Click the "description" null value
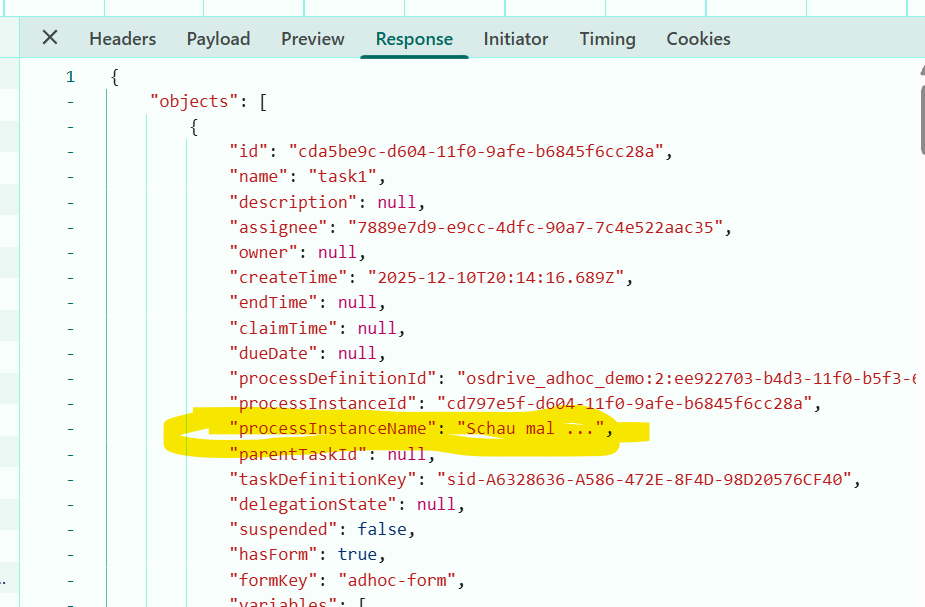Viewport: 925px width, 607px height. pyautogui.click(x=396, y=202)
